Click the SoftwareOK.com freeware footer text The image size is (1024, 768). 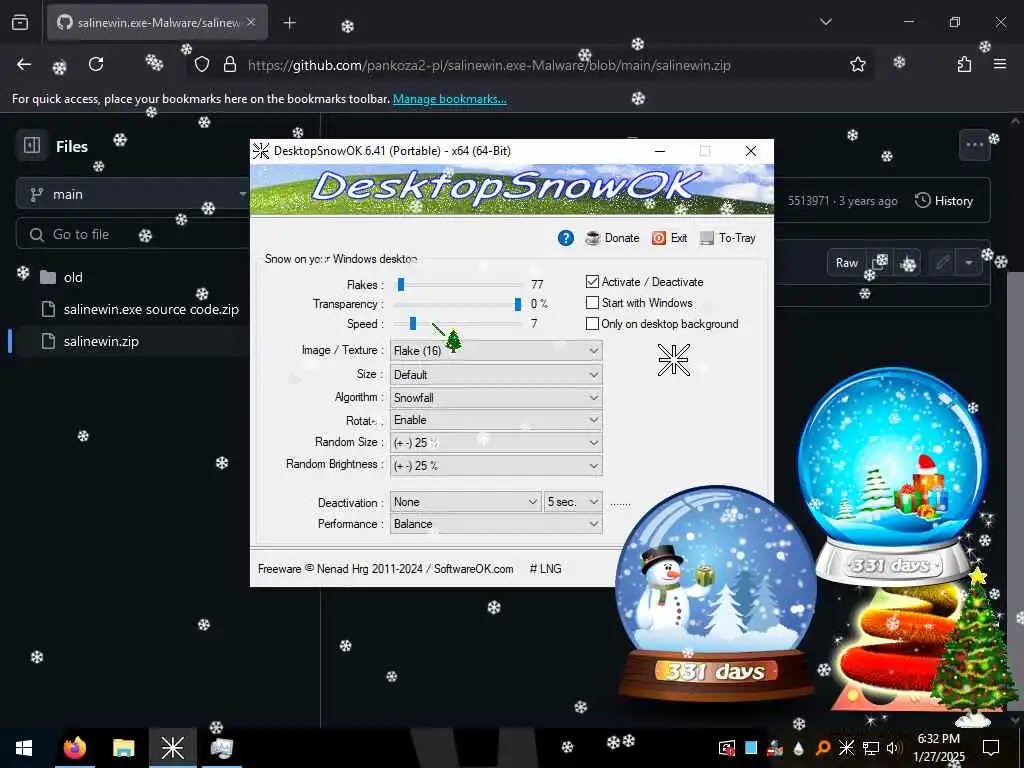click(x=385, y=569)
